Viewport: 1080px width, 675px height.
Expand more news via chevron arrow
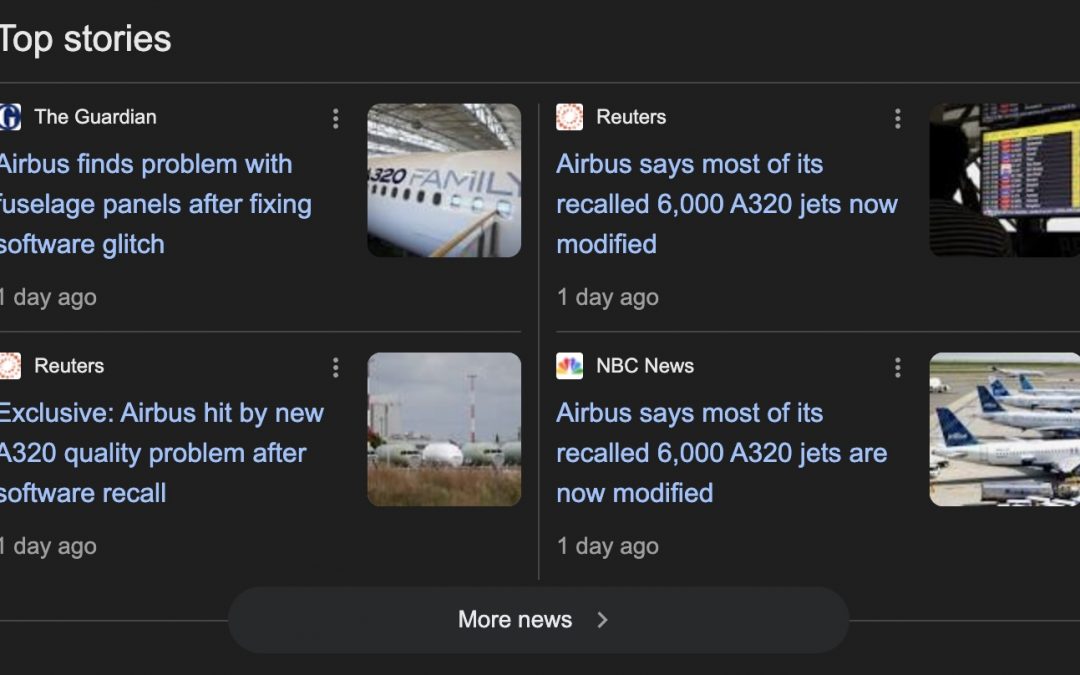pos(602,620)
